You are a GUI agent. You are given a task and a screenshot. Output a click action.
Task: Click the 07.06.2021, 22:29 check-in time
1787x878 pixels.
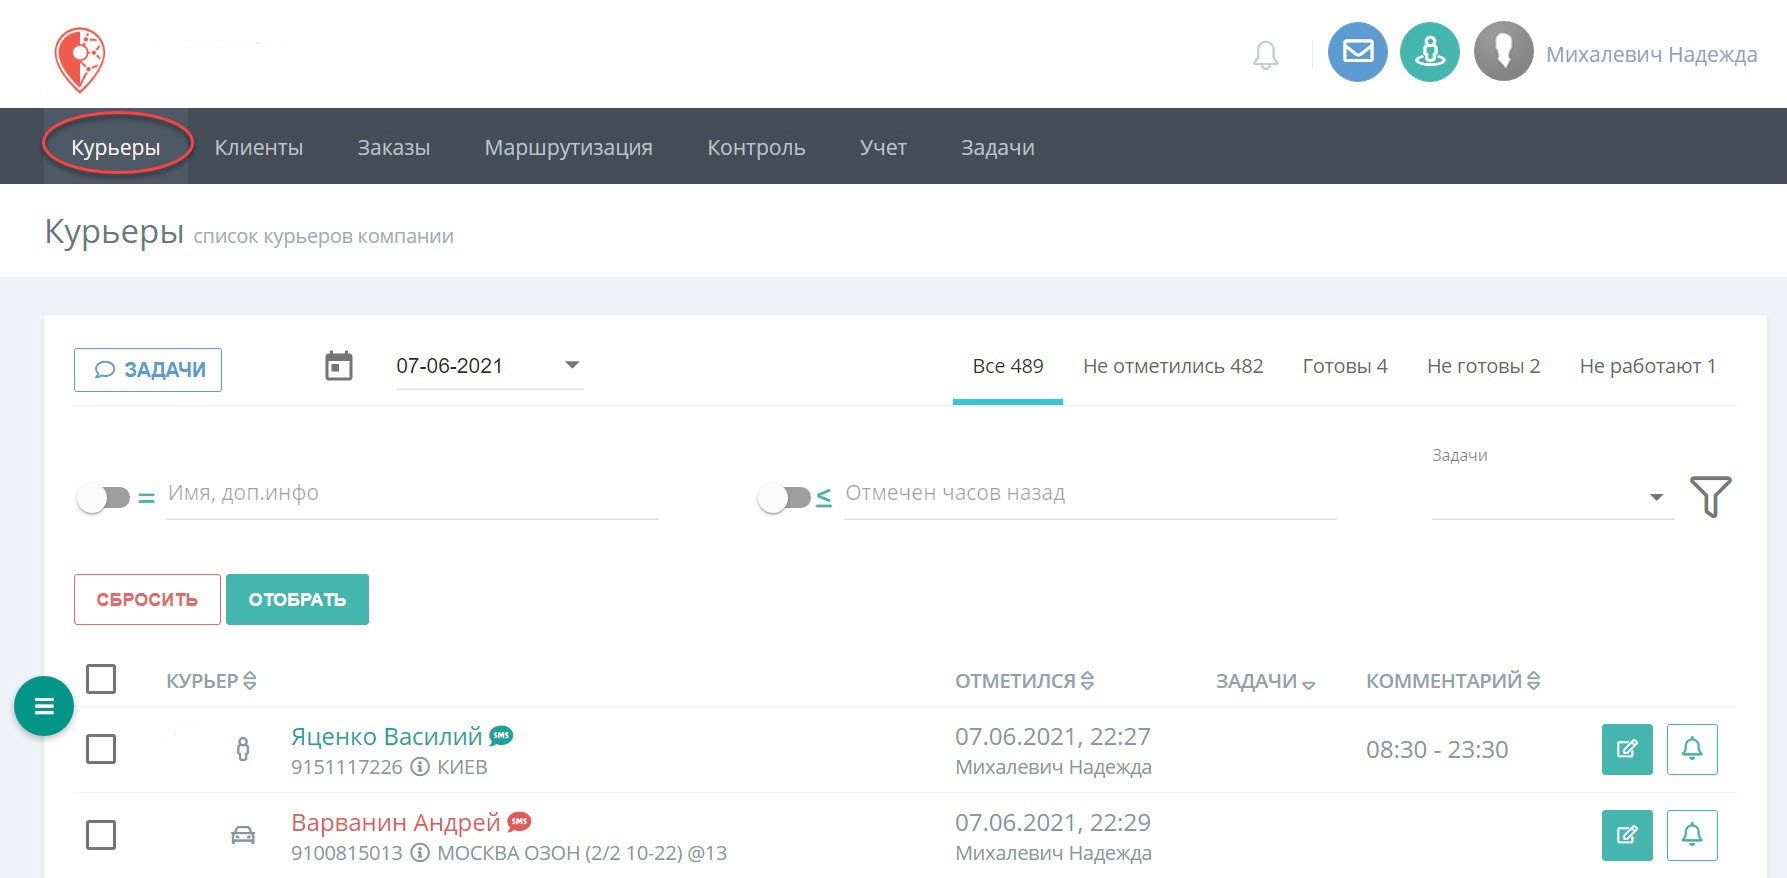1053,823
